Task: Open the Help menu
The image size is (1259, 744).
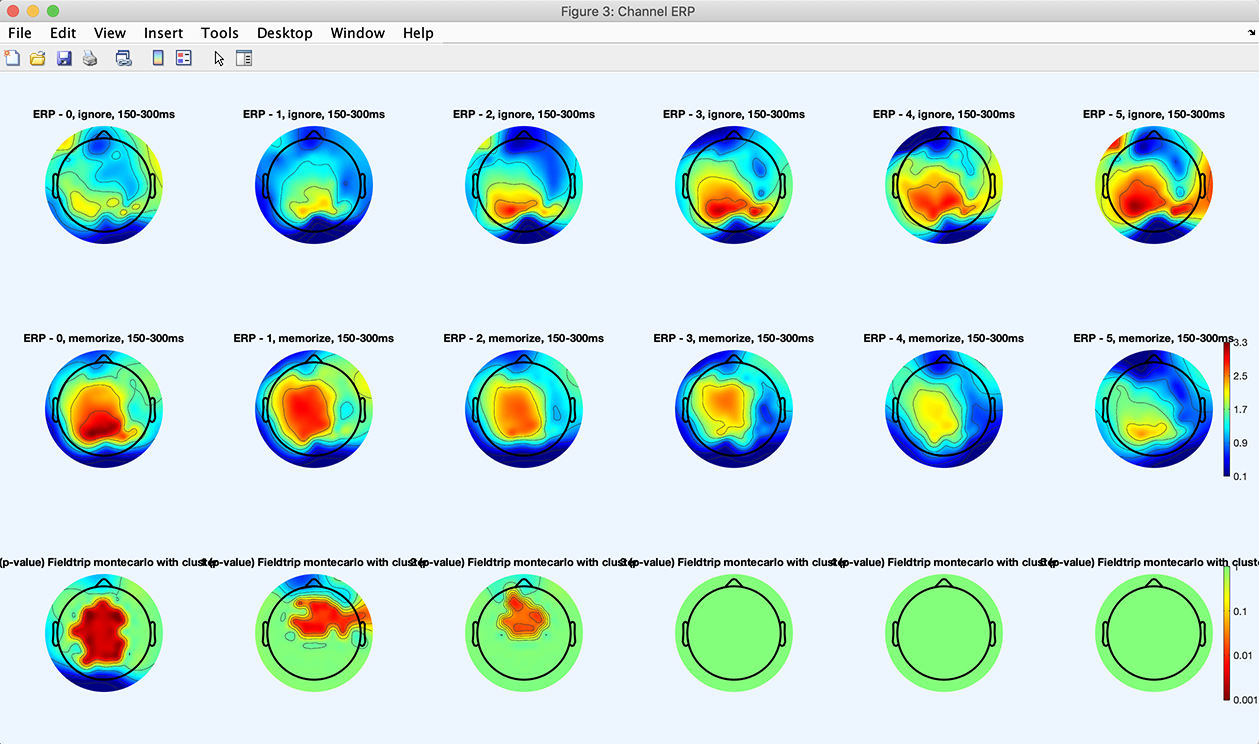Action: pyautogui.click(x=418, y=33)
